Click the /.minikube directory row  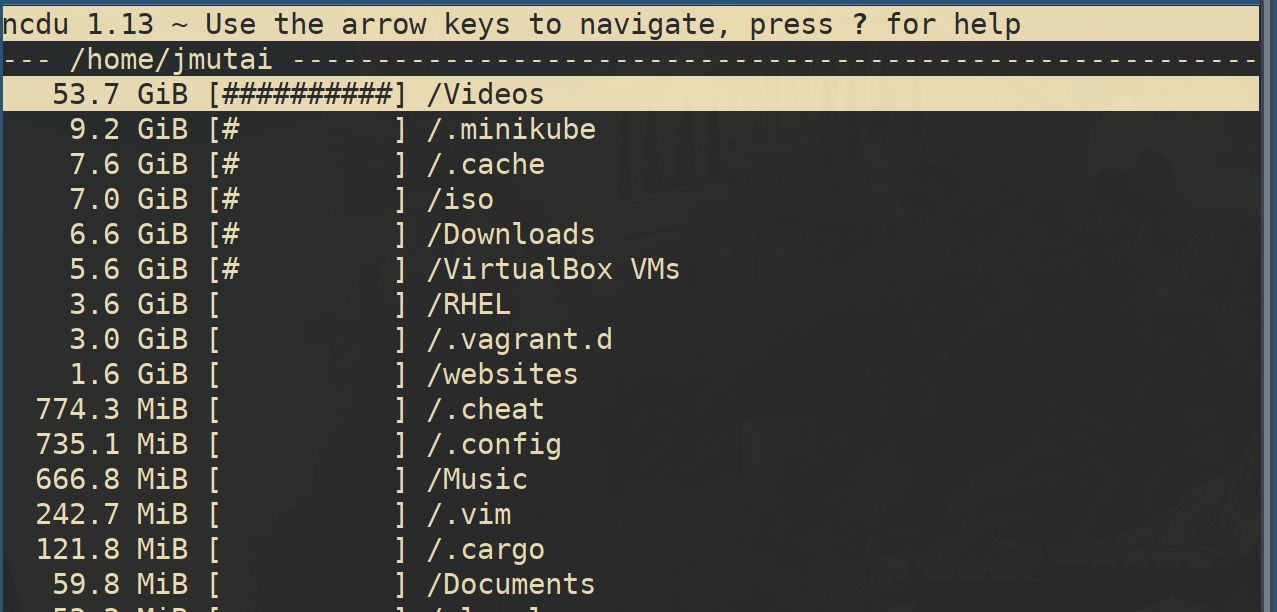tap(511, 129)
